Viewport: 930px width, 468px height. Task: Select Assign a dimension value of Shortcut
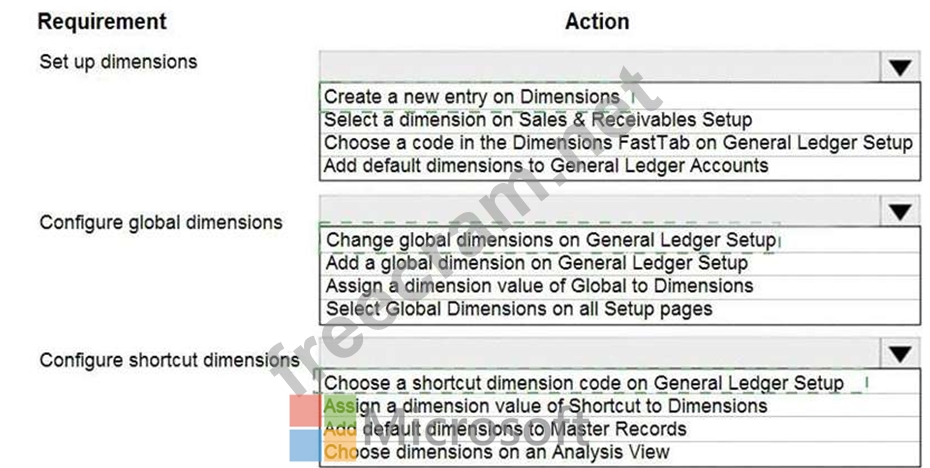pyautogui.click(x=546, y=406)
